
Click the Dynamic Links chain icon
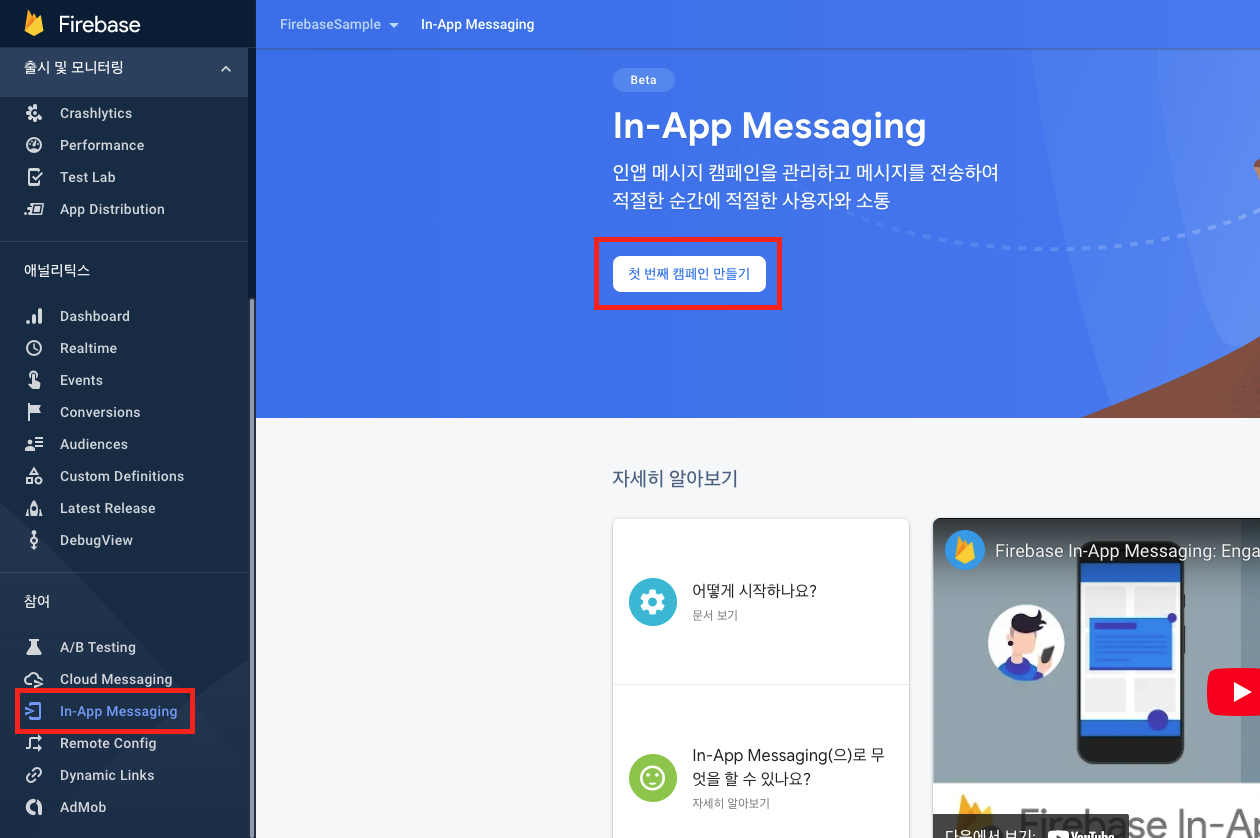(34, 775)
